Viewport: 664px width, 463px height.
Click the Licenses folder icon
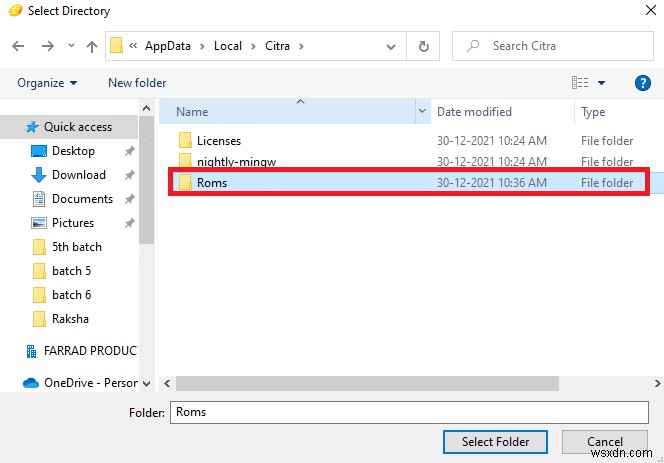tap(184, 141)
